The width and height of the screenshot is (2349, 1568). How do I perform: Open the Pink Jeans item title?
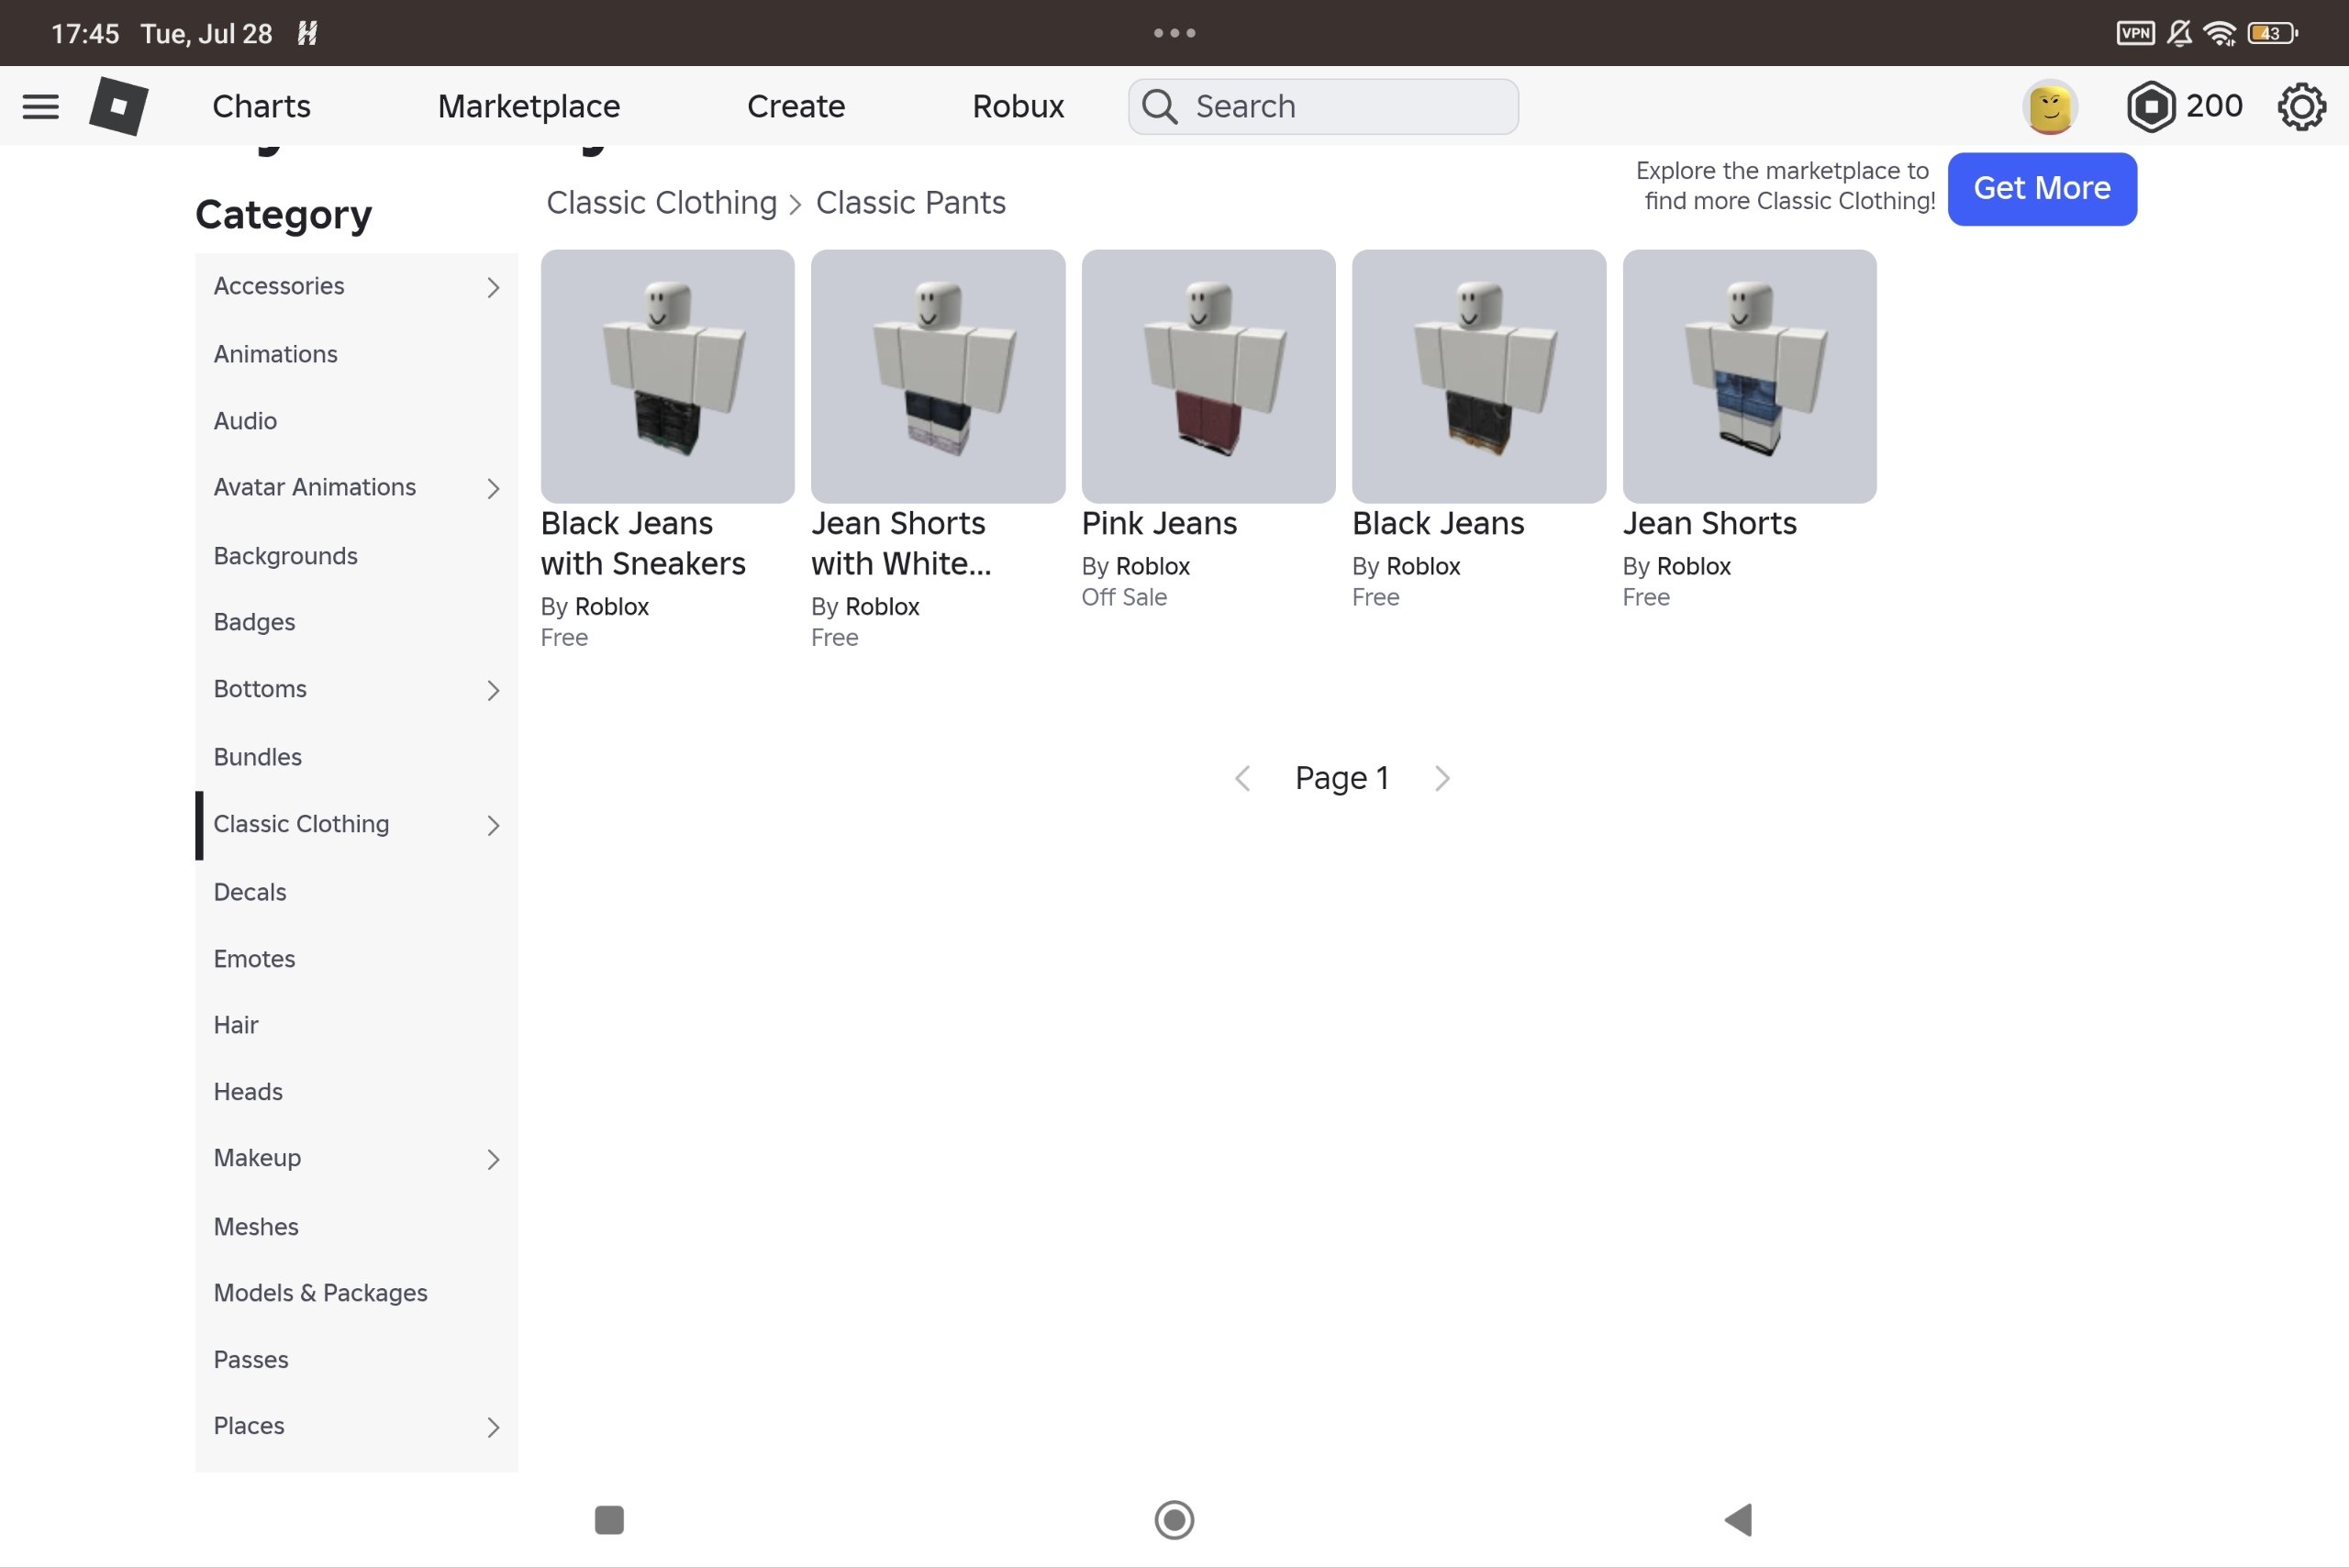coord(1159,524)
